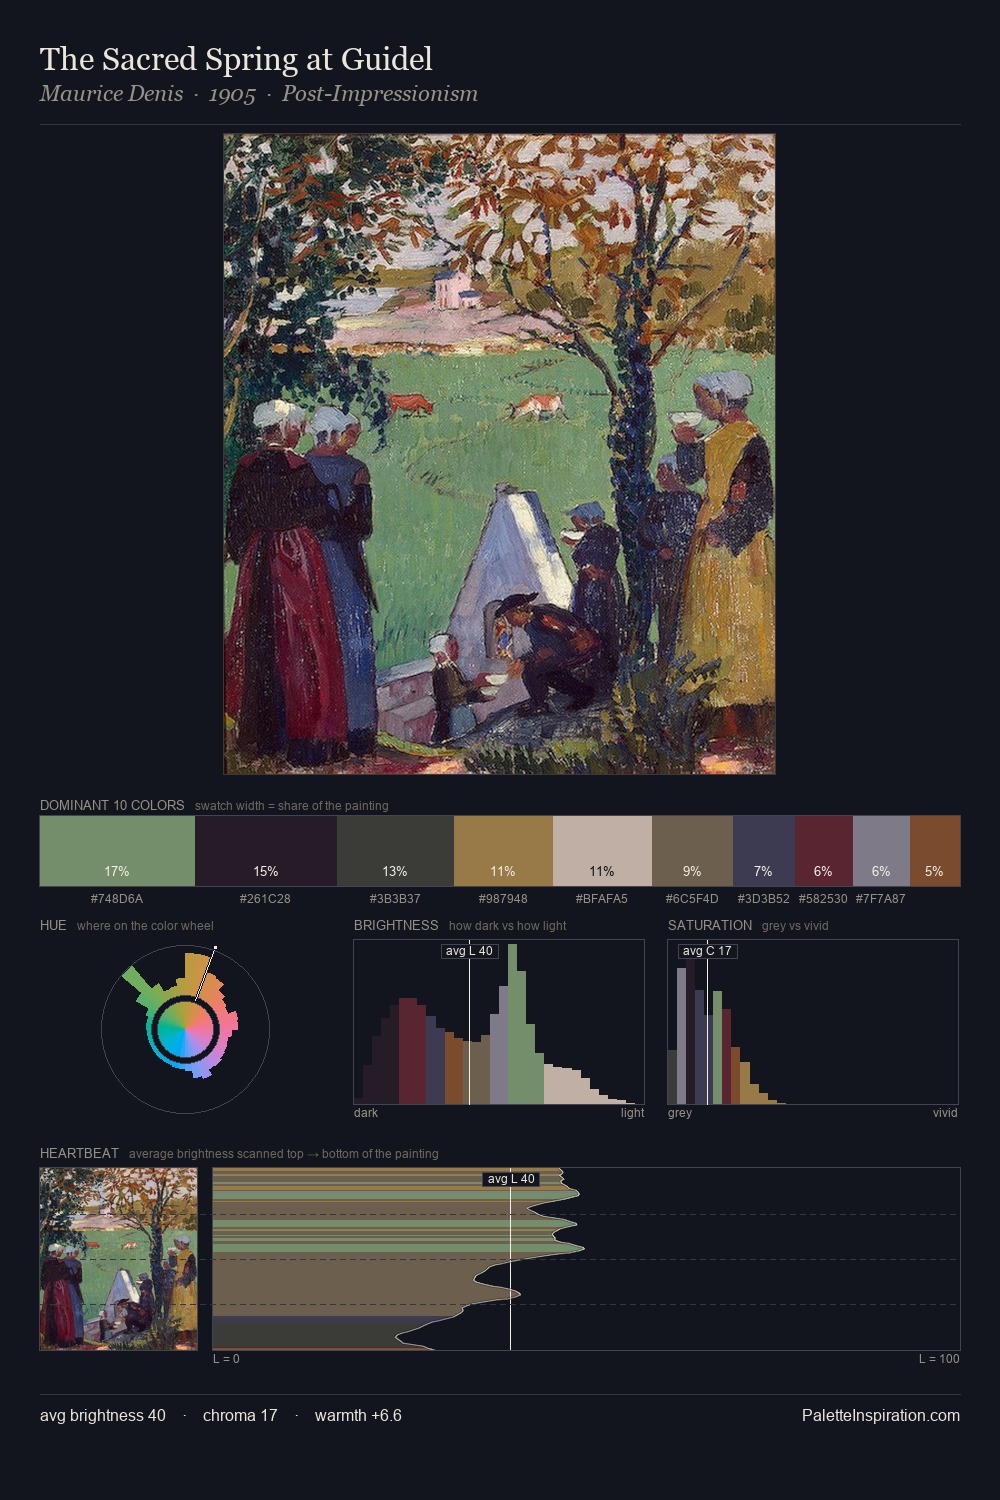
Task: Click the grey label under saturation chart
Action: 680,1113
